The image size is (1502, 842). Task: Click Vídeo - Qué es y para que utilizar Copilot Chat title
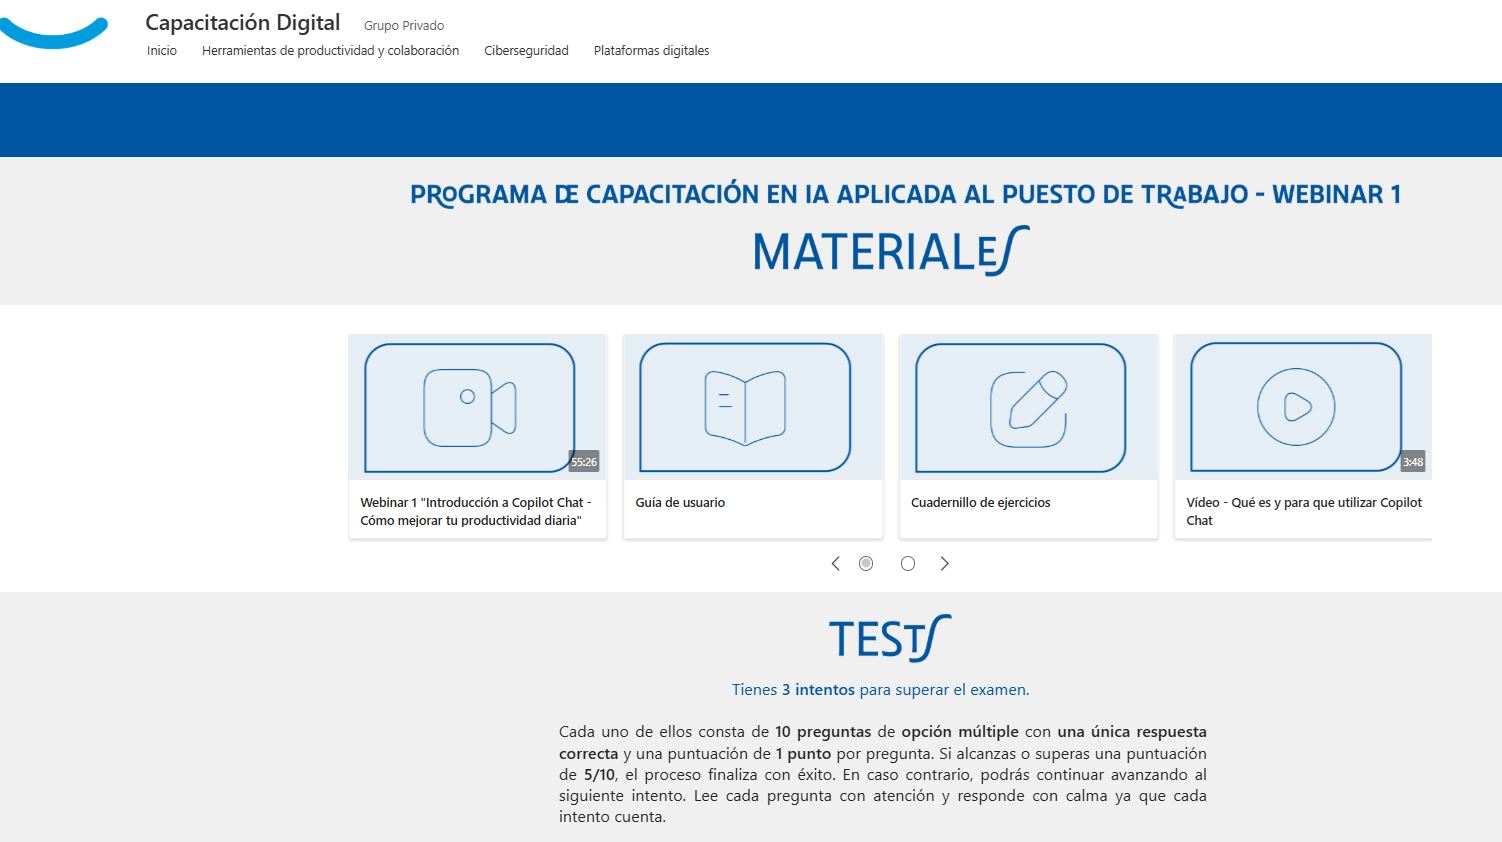(1304, 511)
